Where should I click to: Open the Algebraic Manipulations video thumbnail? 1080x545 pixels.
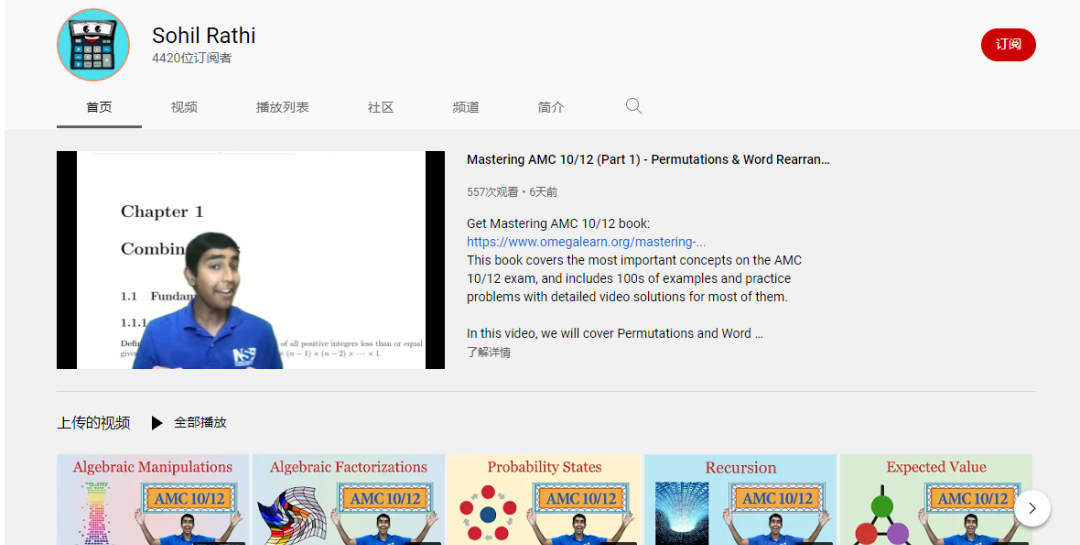point(153,500)
